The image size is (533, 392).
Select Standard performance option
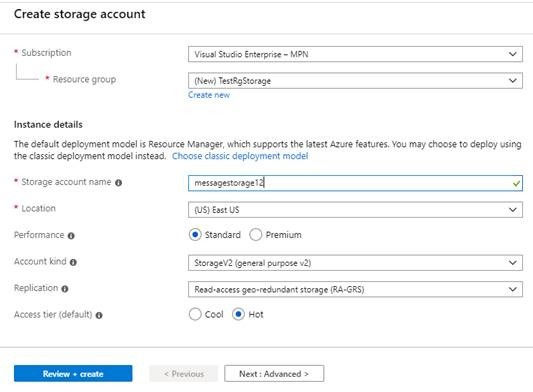pos(195,235)
